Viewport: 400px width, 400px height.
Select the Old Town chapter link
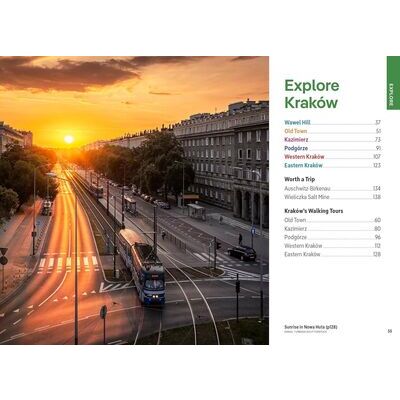[332, 131]
